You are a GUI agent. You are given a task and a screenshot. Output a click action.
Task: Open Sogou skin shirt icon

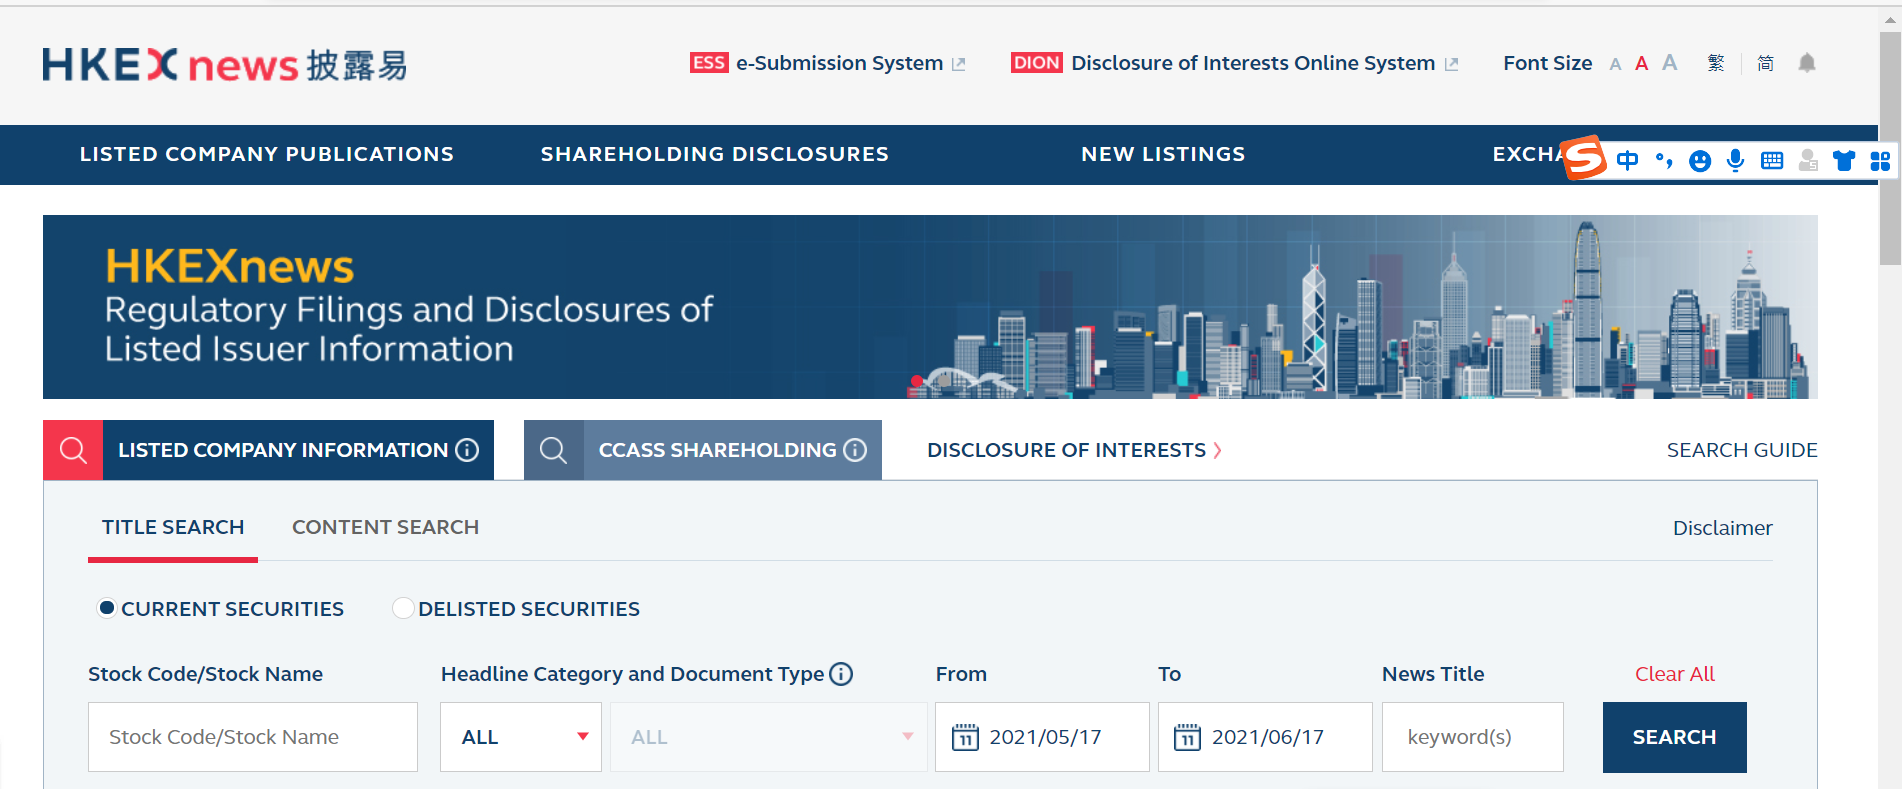click(1844, 160)
